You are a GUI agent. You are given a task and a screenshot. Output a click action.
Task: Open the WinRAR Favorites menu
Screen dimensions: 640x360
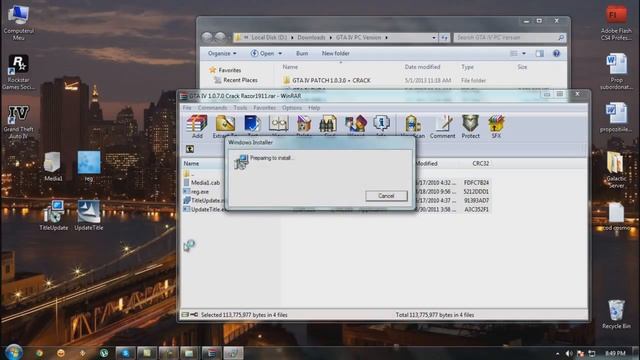(x=264, y=108)
